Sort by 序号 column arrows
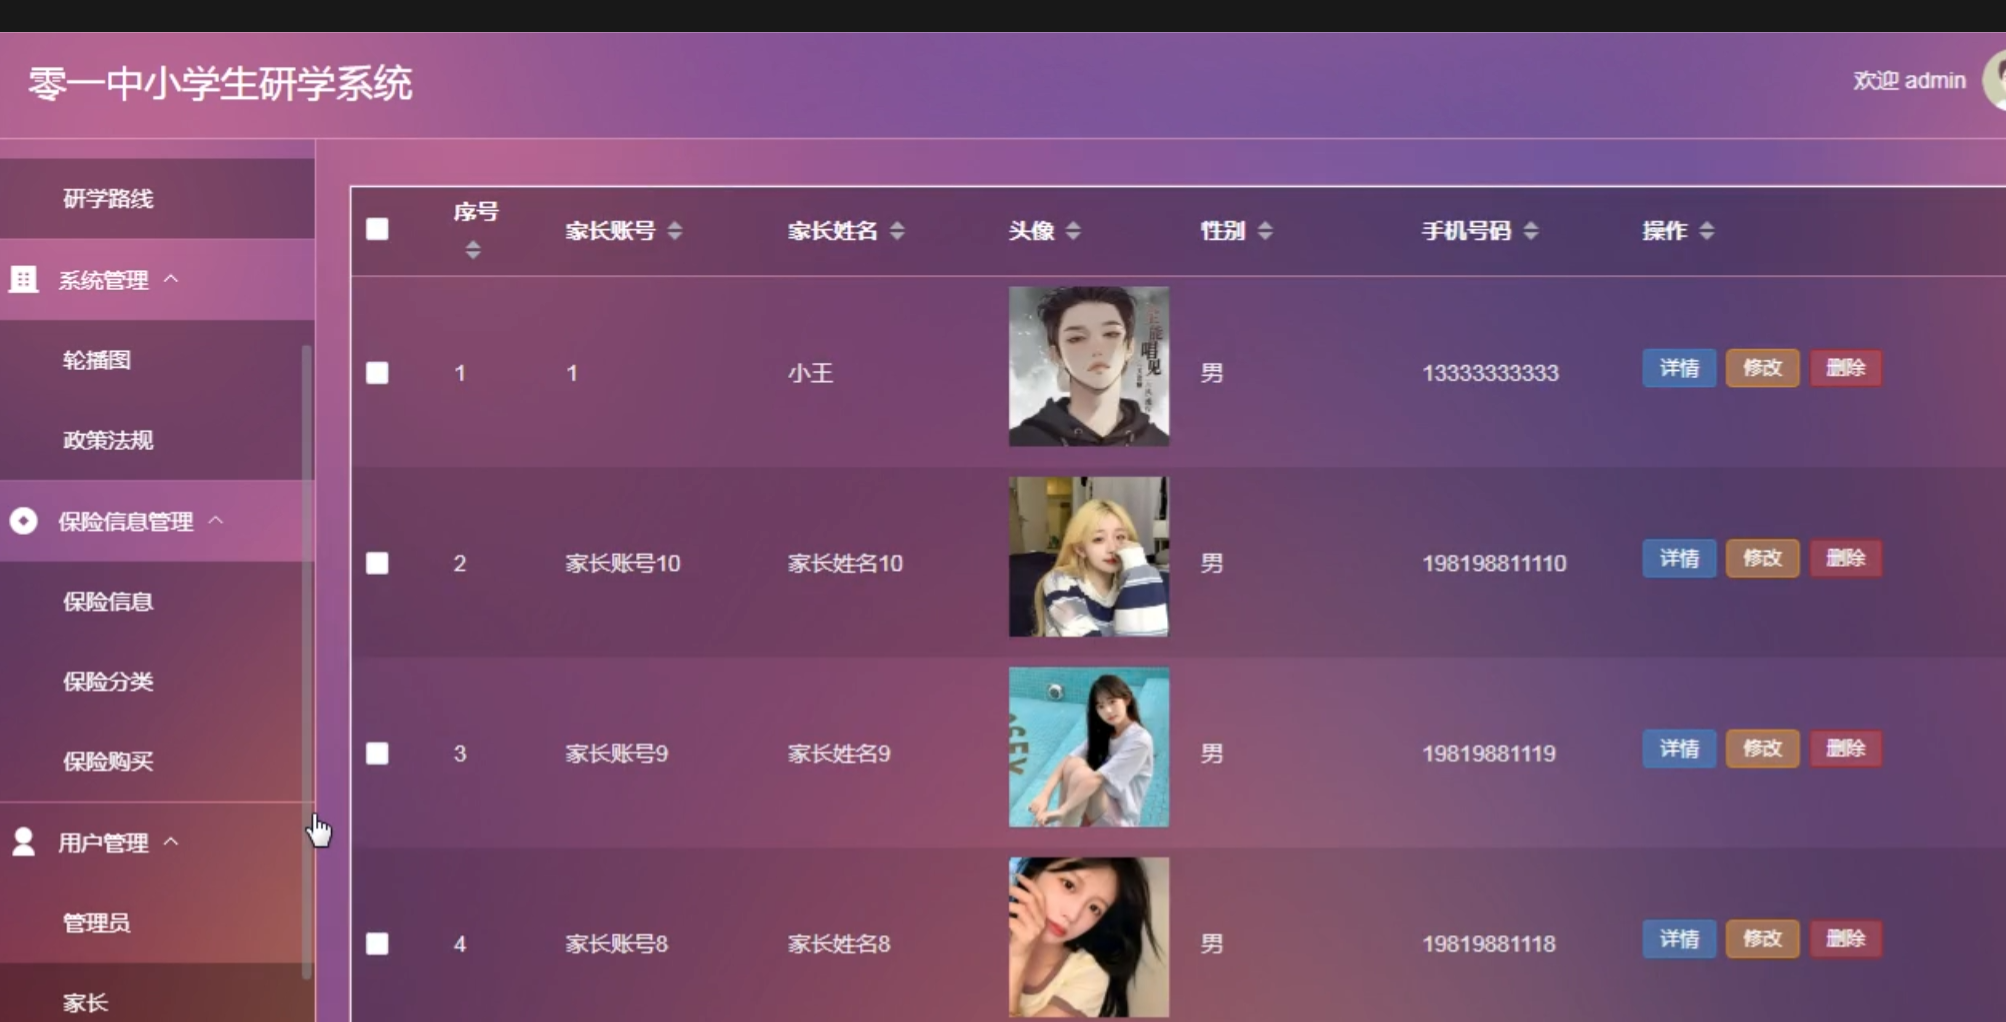Viewport: 2006px width, 1022px height. tap(473, 250)
